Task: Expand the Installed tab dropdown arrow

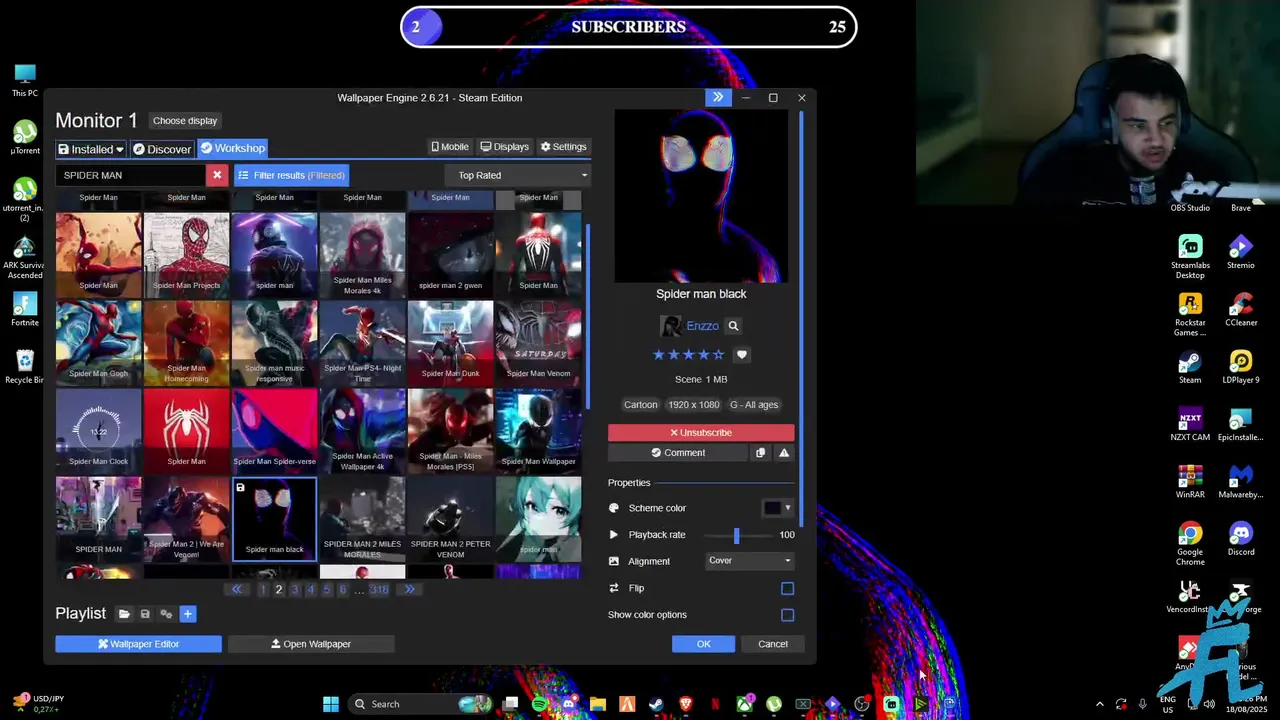Action: [x=120, y=150]
